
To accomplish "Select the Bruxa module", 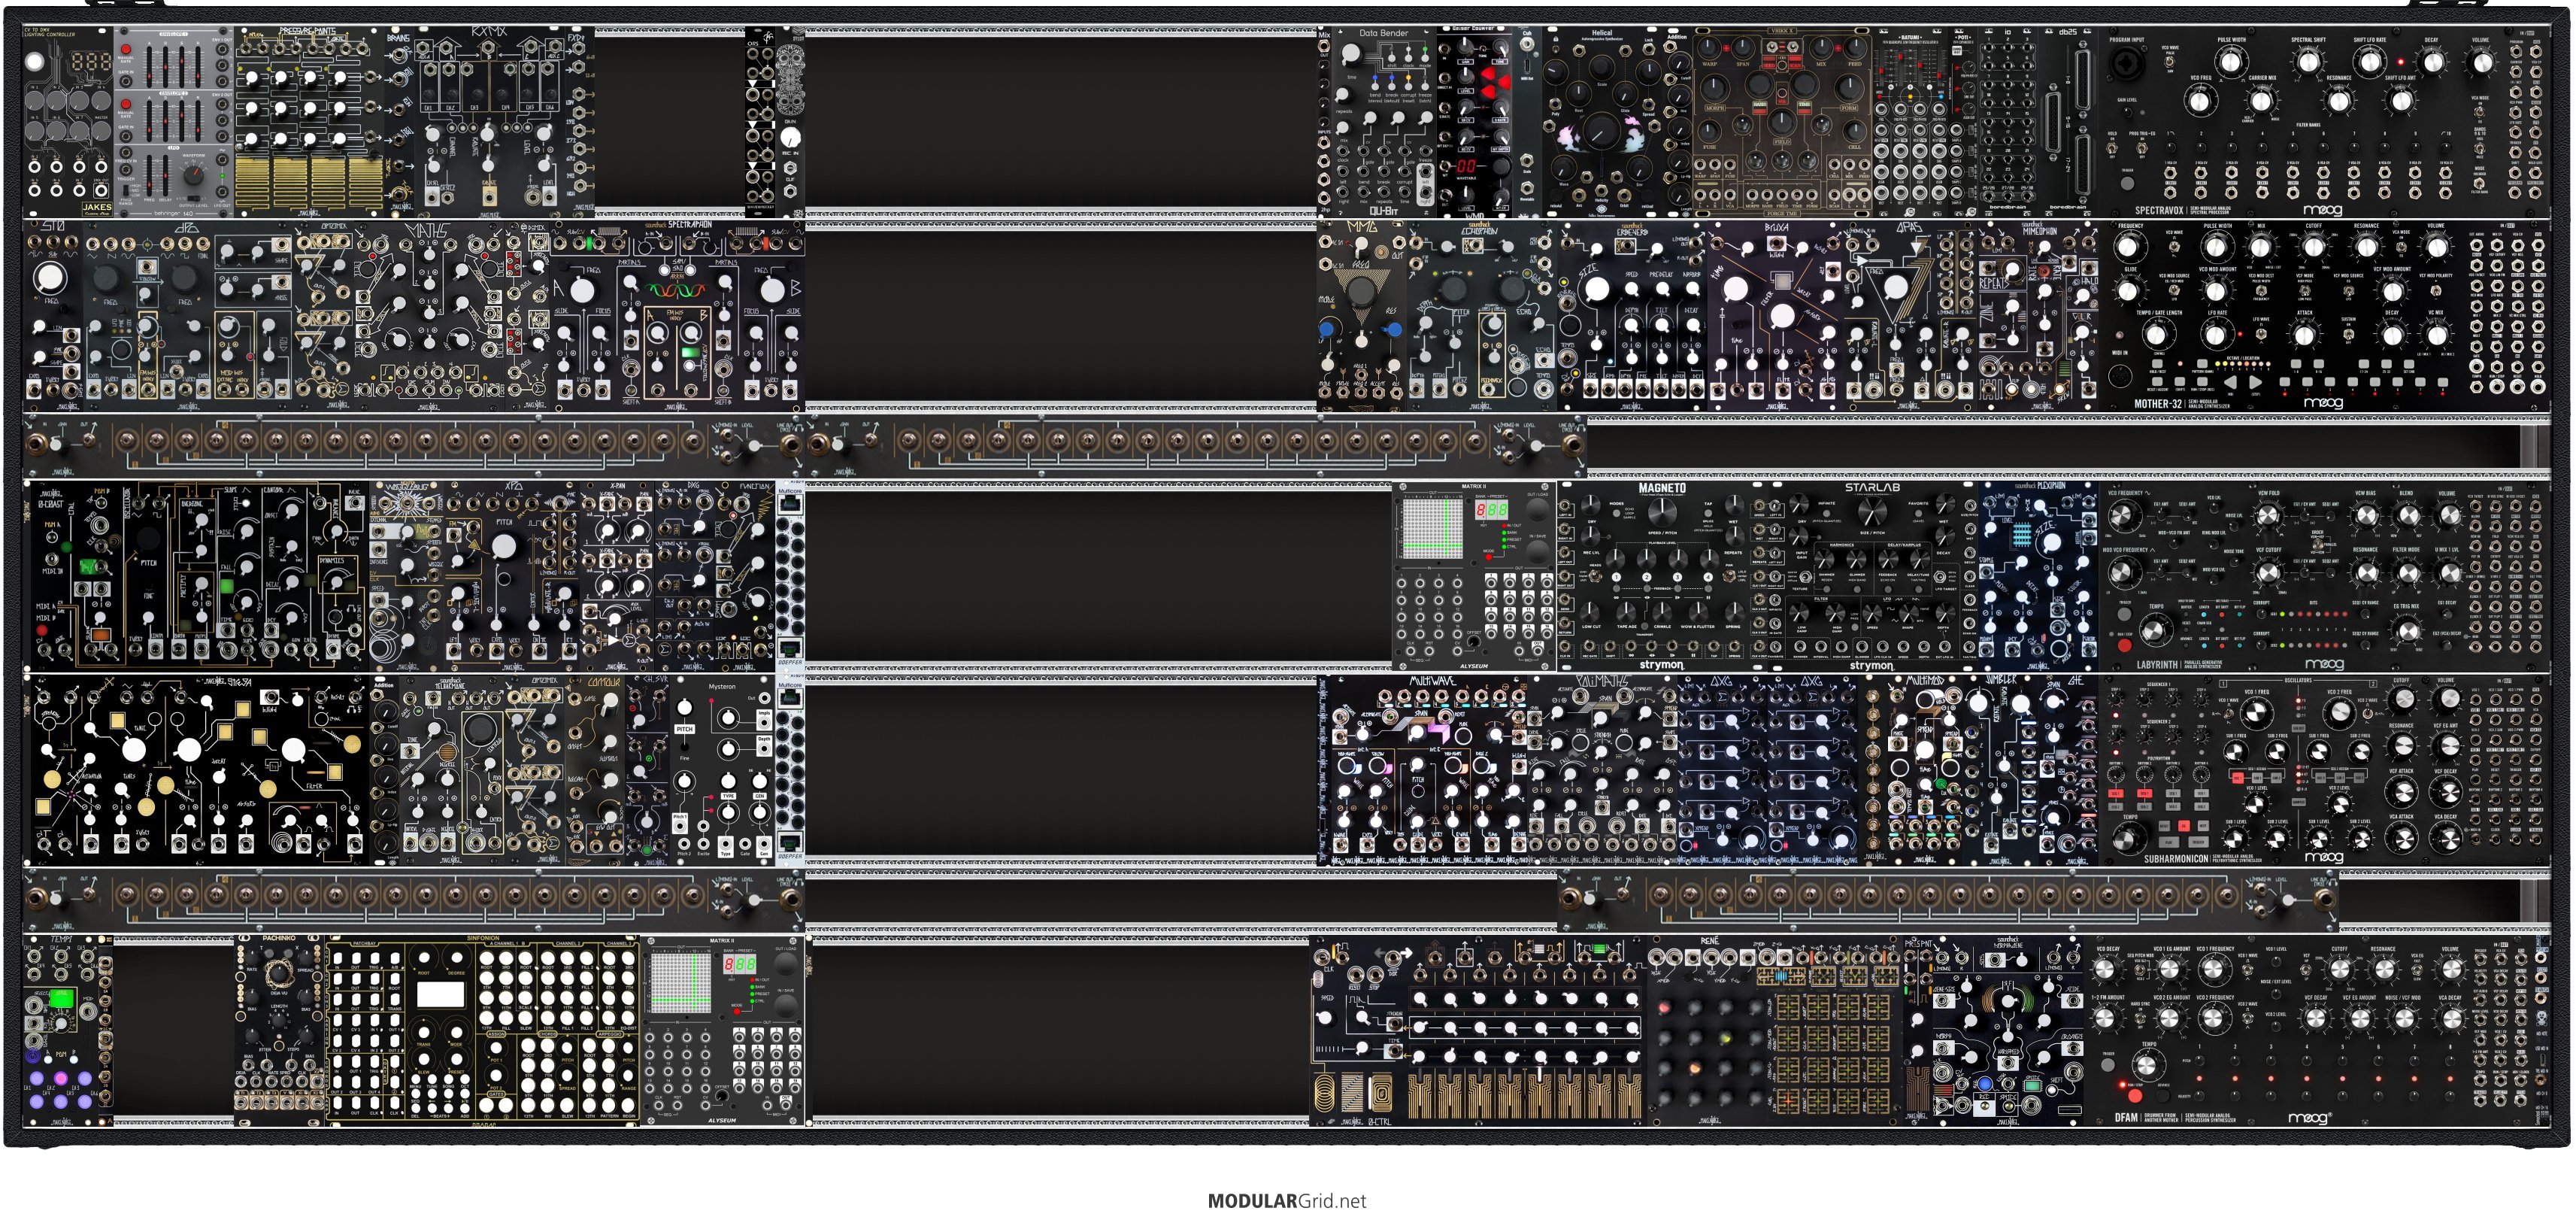I will (x=1775, y=315).
